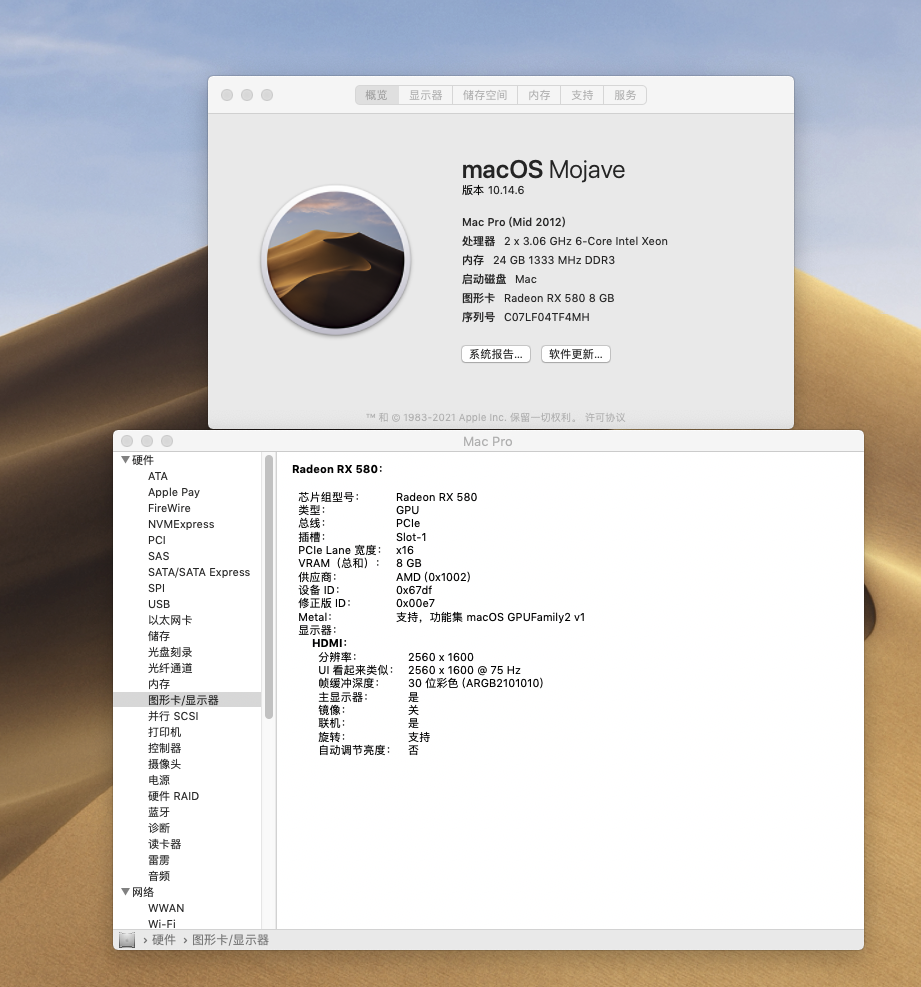
Task: Select USB in the hardware list
Action: [159, 604]
